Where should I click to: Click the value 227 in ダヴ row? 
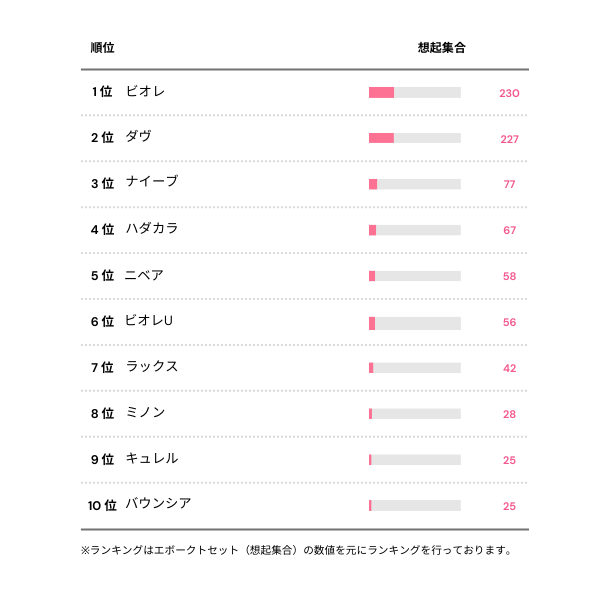(509, 139)
